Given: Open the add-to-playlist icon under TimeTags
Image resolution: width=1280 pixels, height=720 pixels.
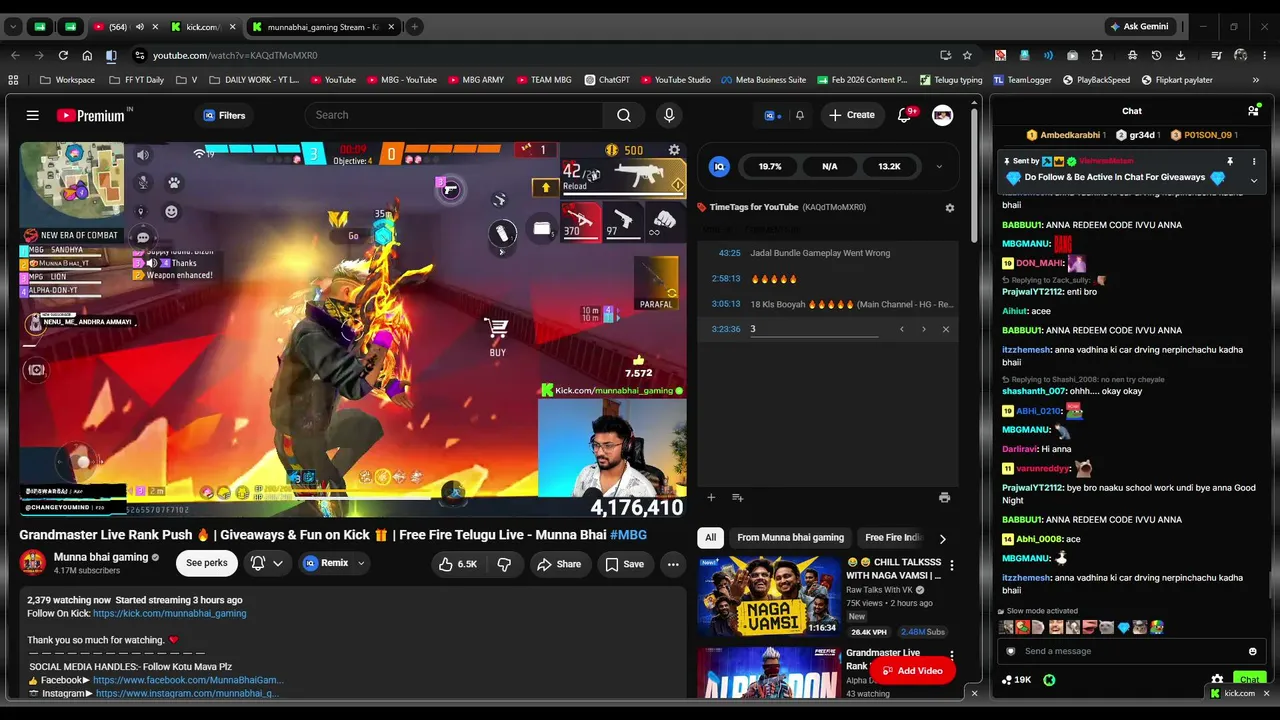Looking at the screenshot, I should coord(737,497).
